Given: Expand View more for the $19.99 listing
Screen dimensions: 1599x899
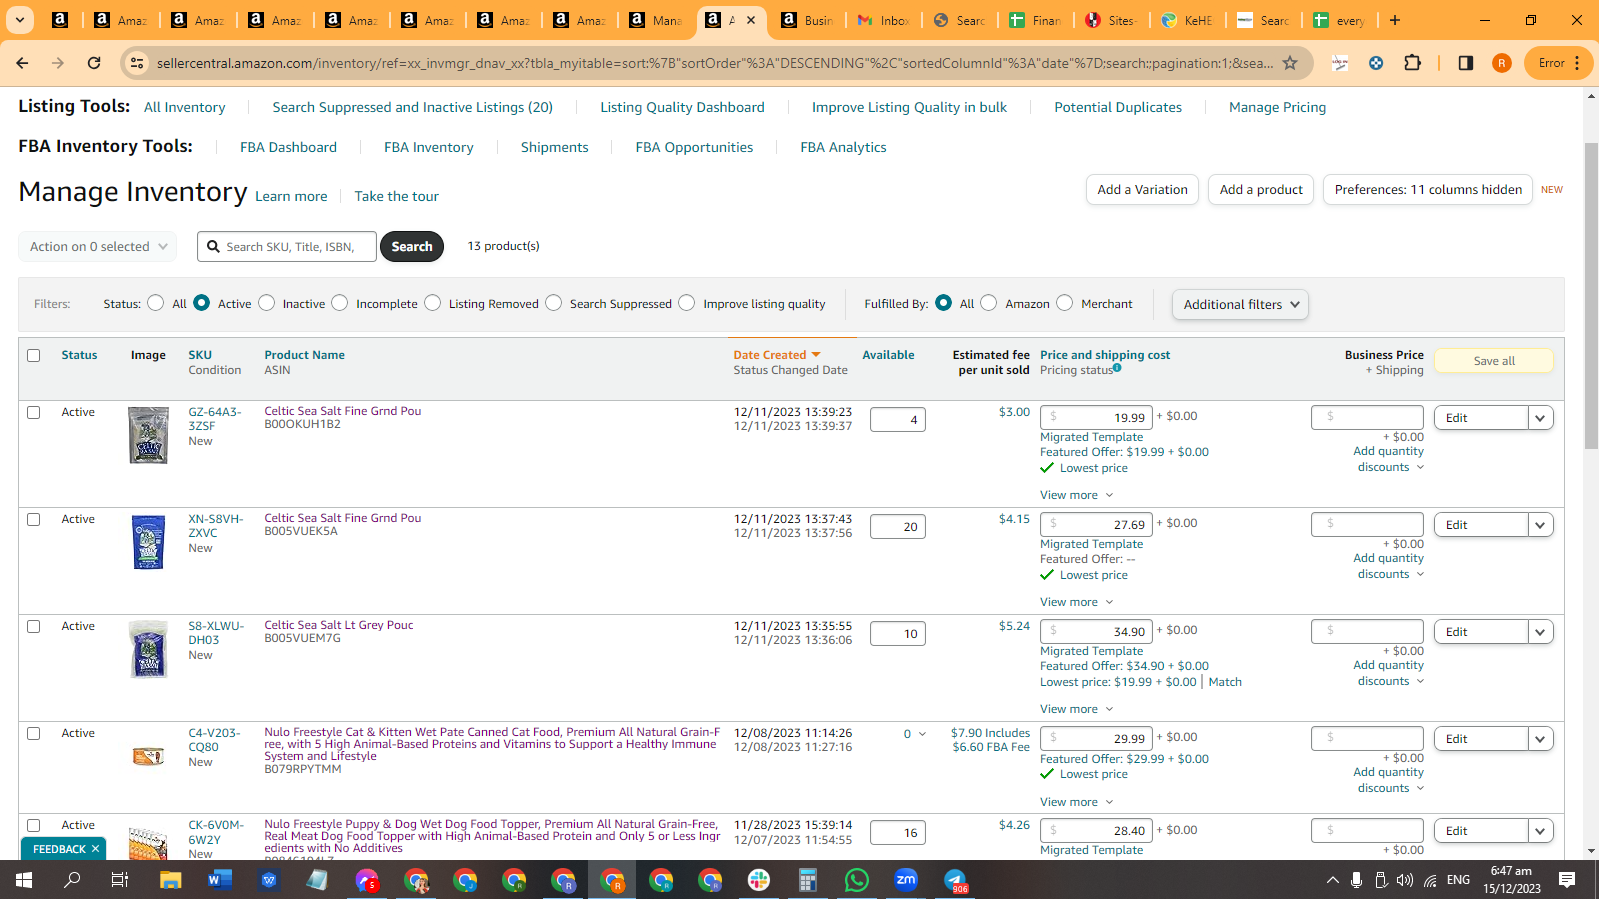Looking at the screenshot, I should coord(1076,495).
